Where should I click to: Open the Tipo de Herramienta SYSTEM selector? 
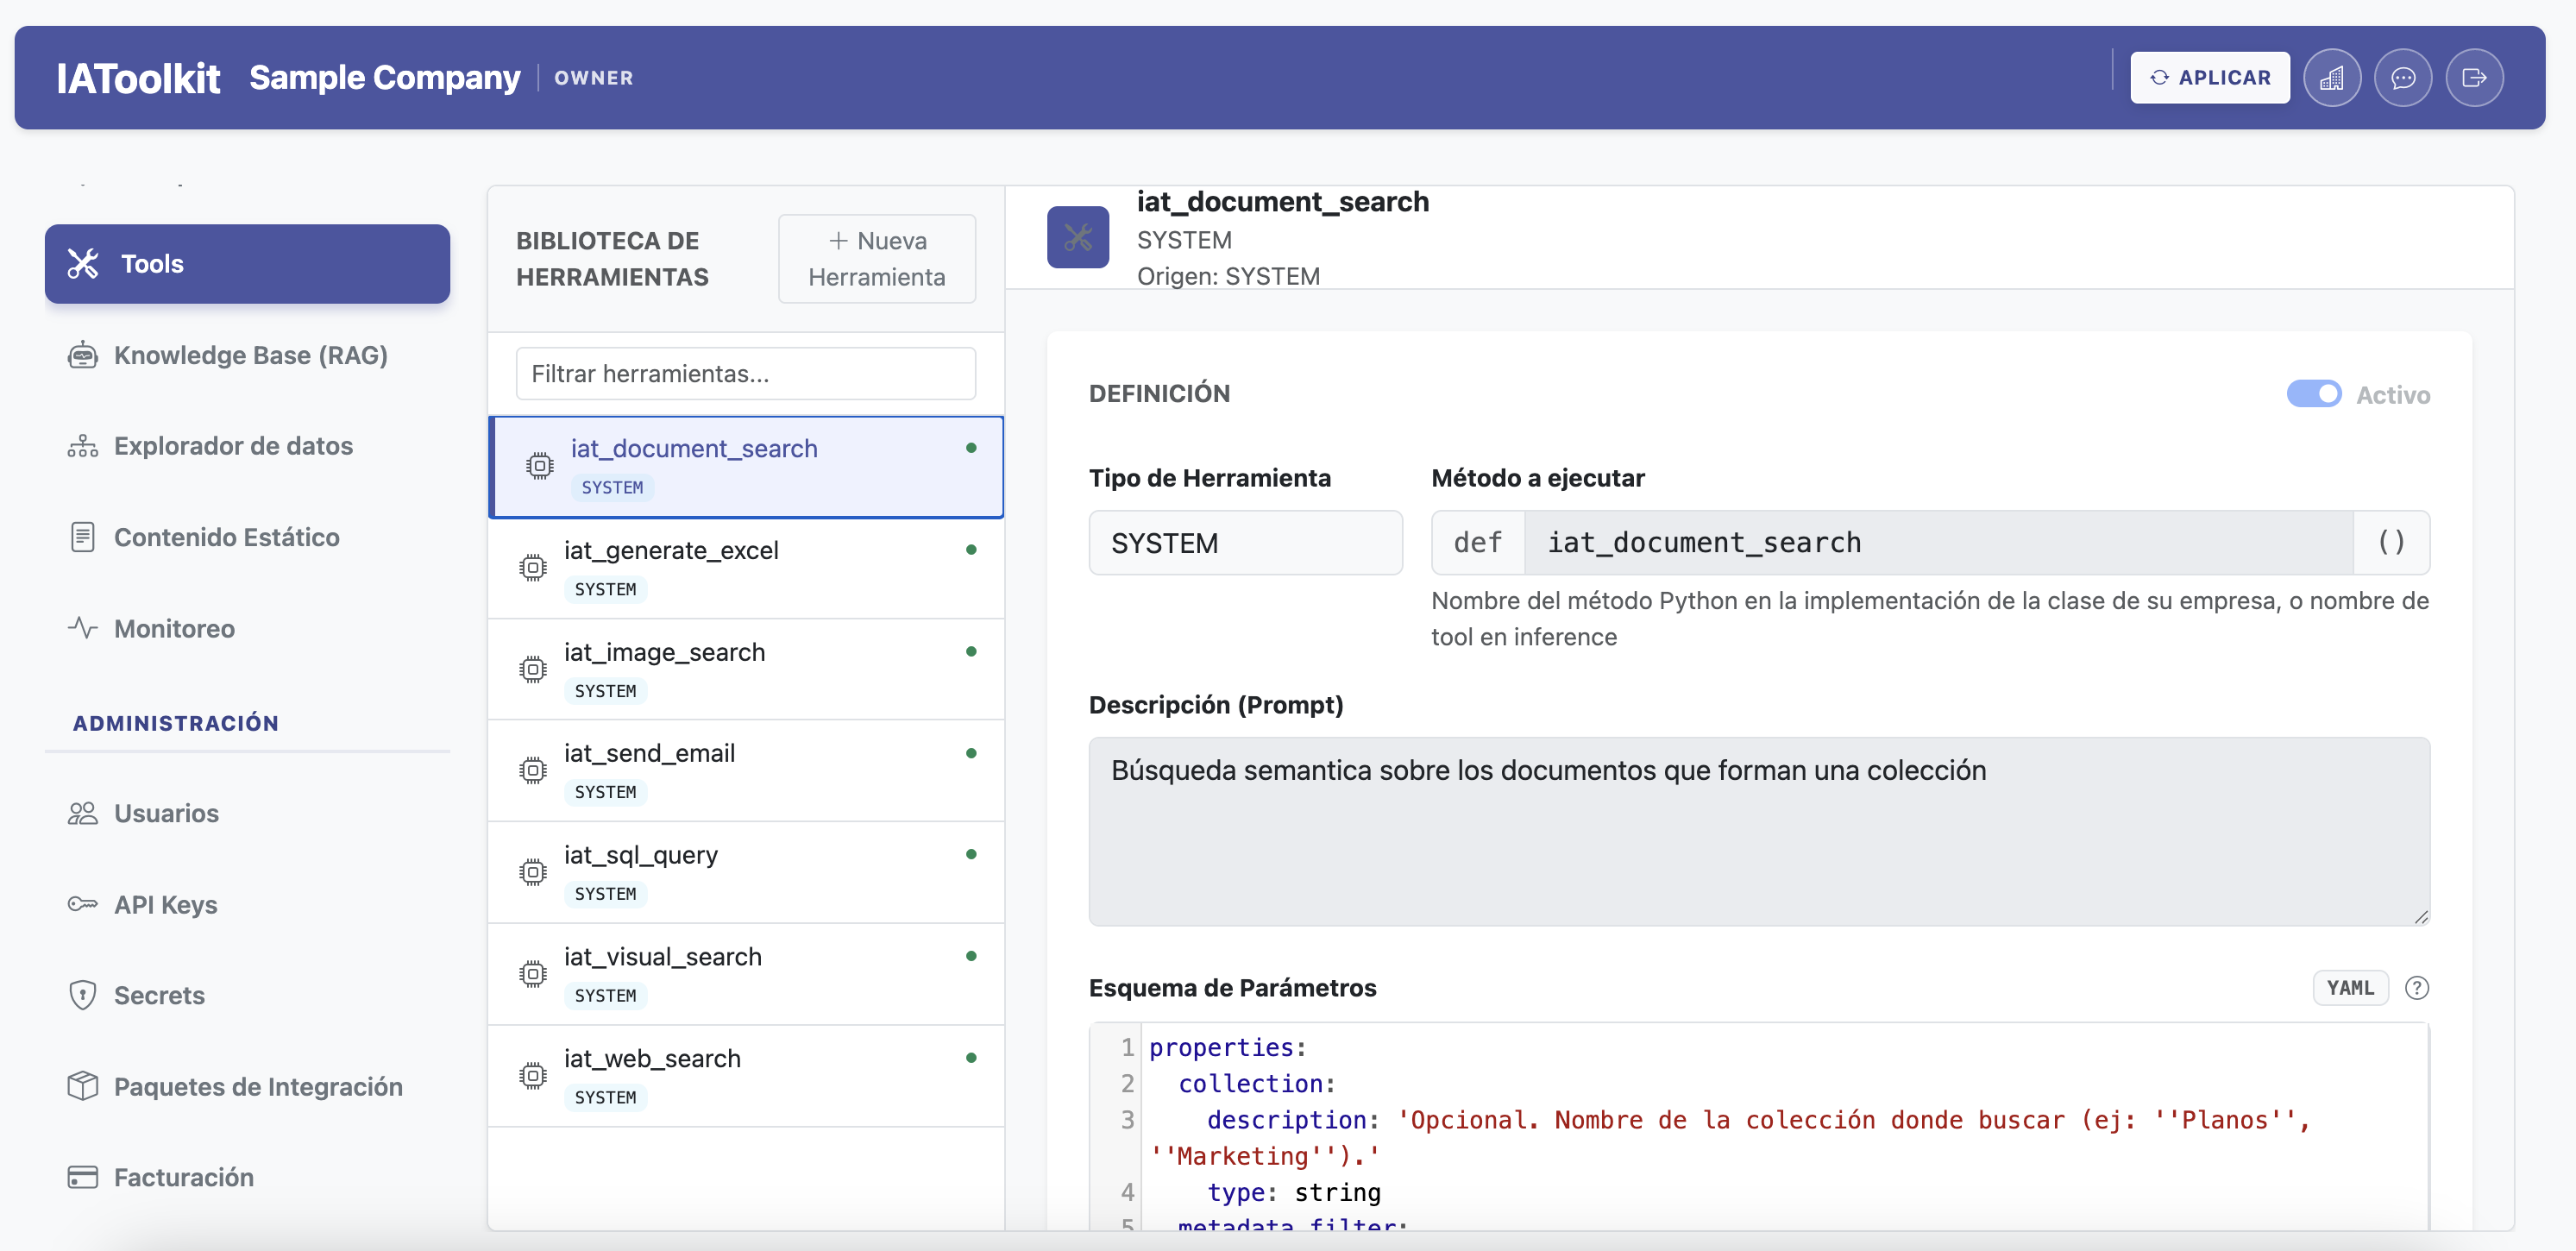pyautogui.click(x=1245, y=543)
